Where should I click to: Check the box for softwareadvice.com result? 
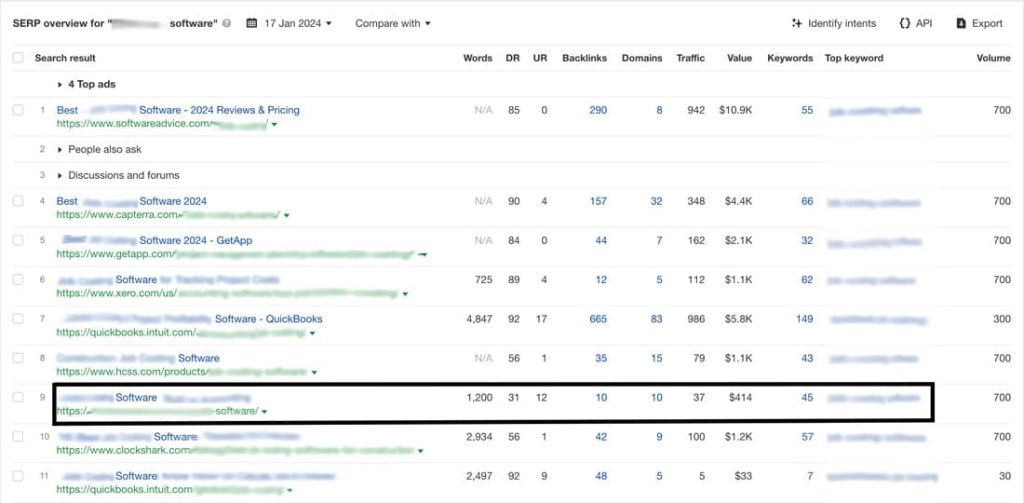click(18, 110)
